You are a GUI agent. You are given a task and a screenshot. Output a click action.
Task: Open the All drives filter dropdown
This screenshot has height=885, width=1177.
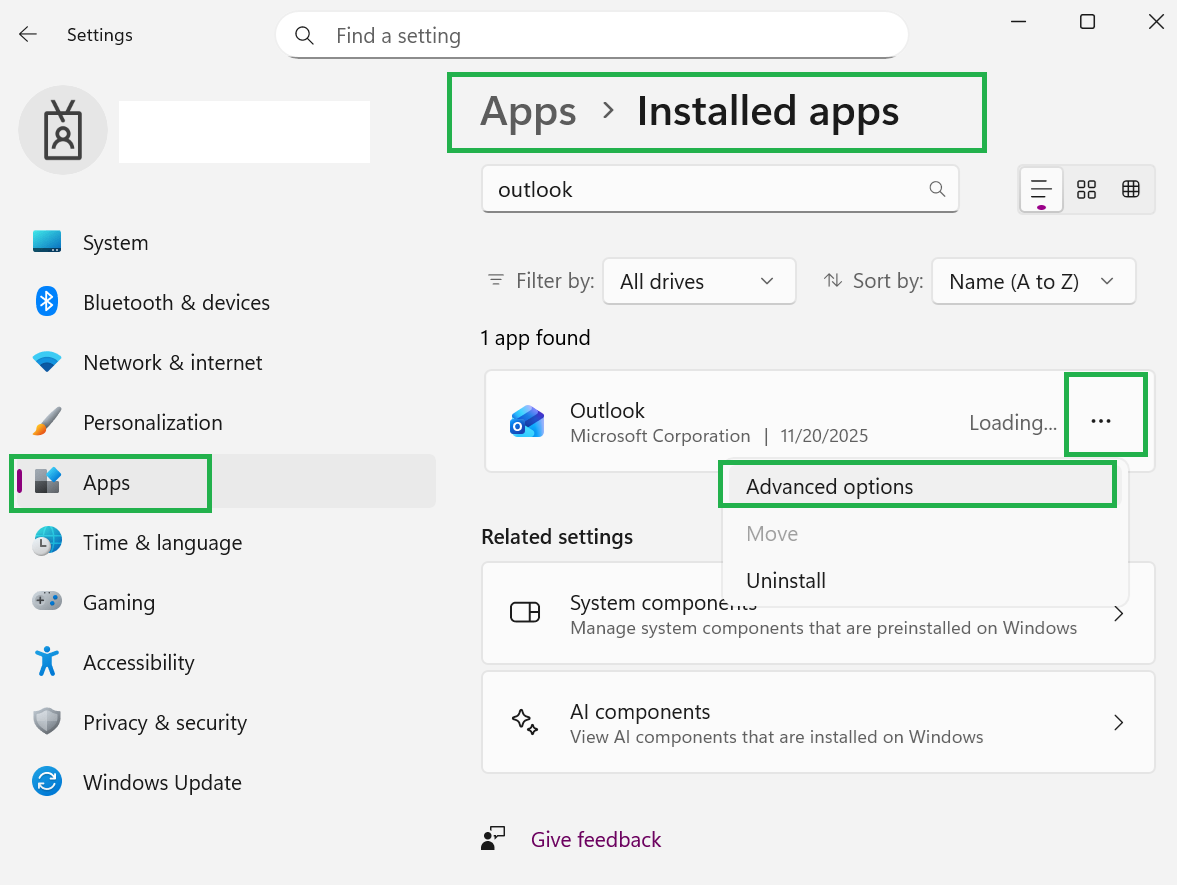[x=699, y=281]
